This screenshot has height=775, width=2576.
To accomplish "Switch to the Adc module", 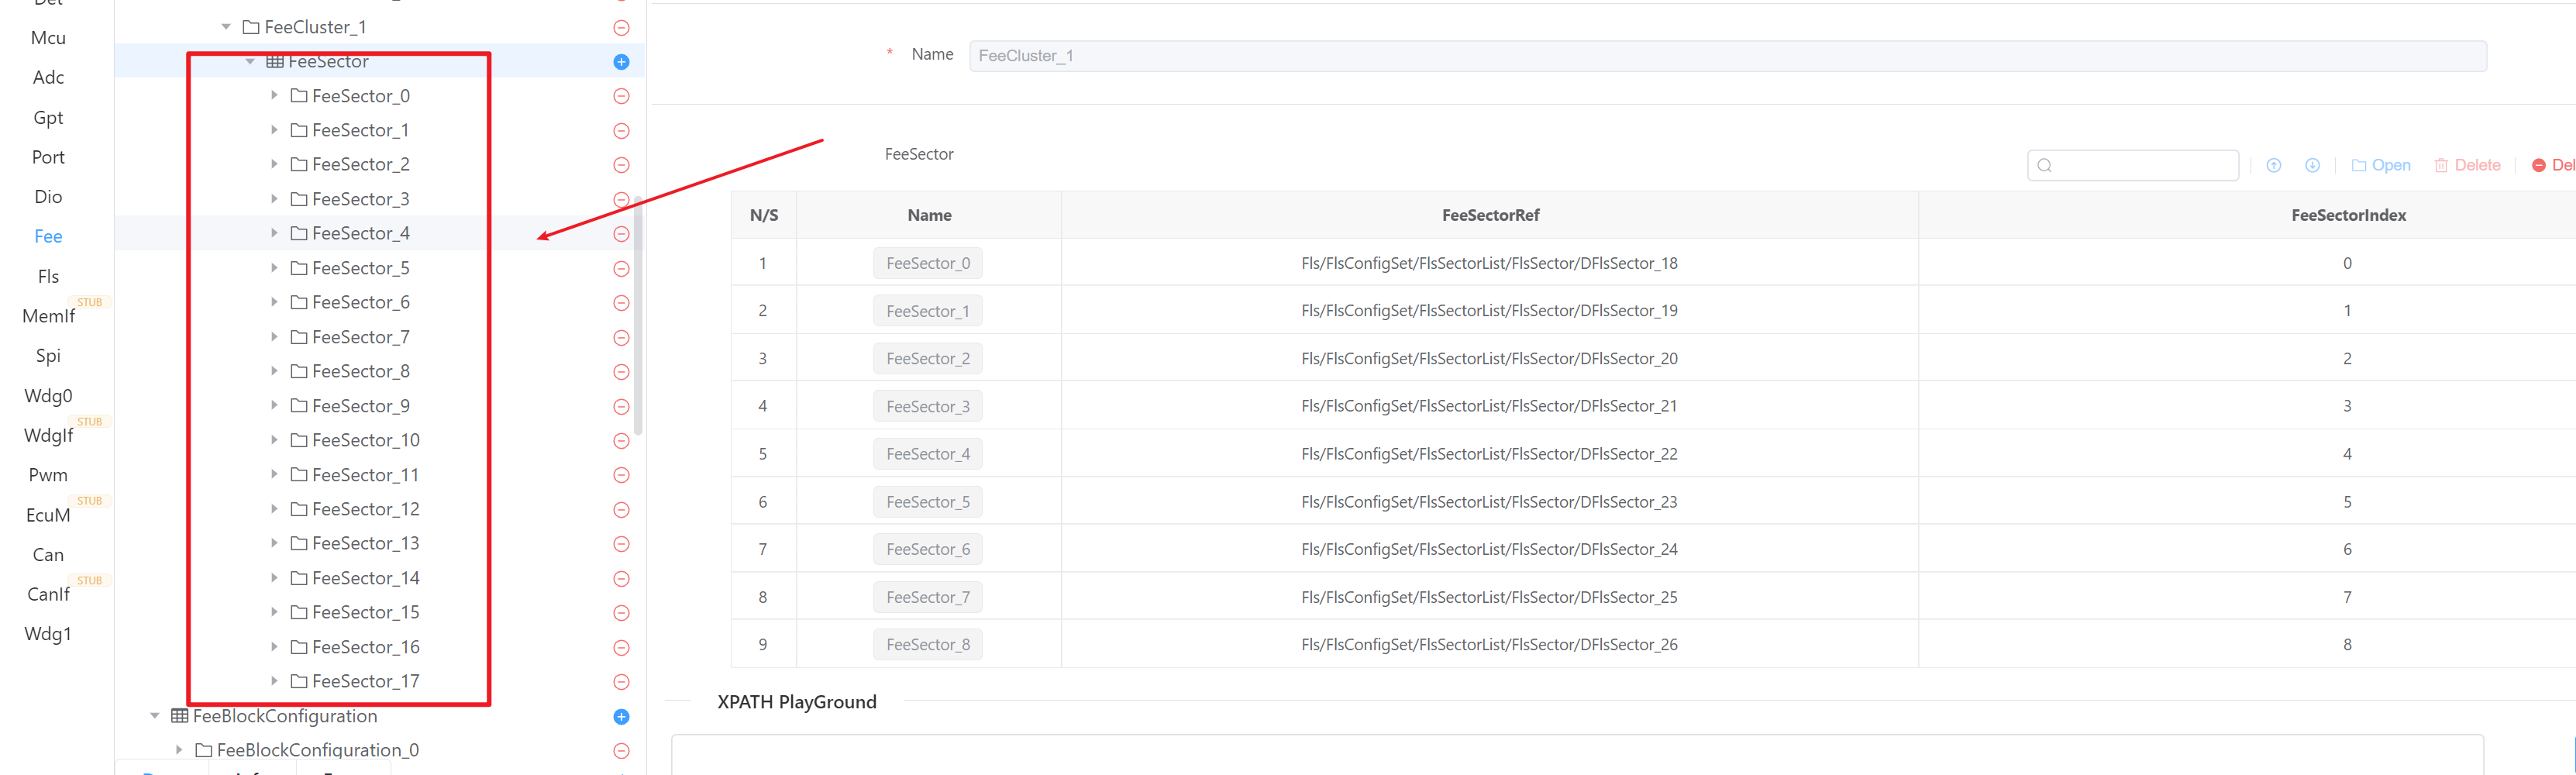I will tap(48, 78).
